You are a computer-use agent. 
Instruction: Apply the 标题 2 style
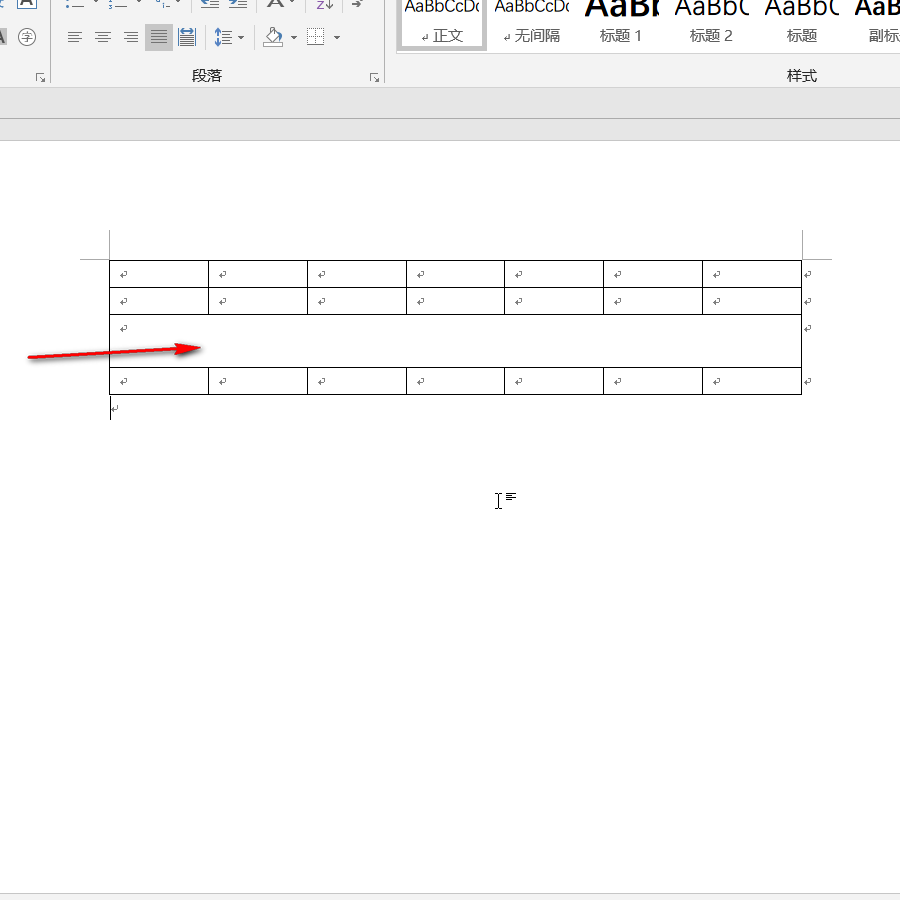point(711,23)
